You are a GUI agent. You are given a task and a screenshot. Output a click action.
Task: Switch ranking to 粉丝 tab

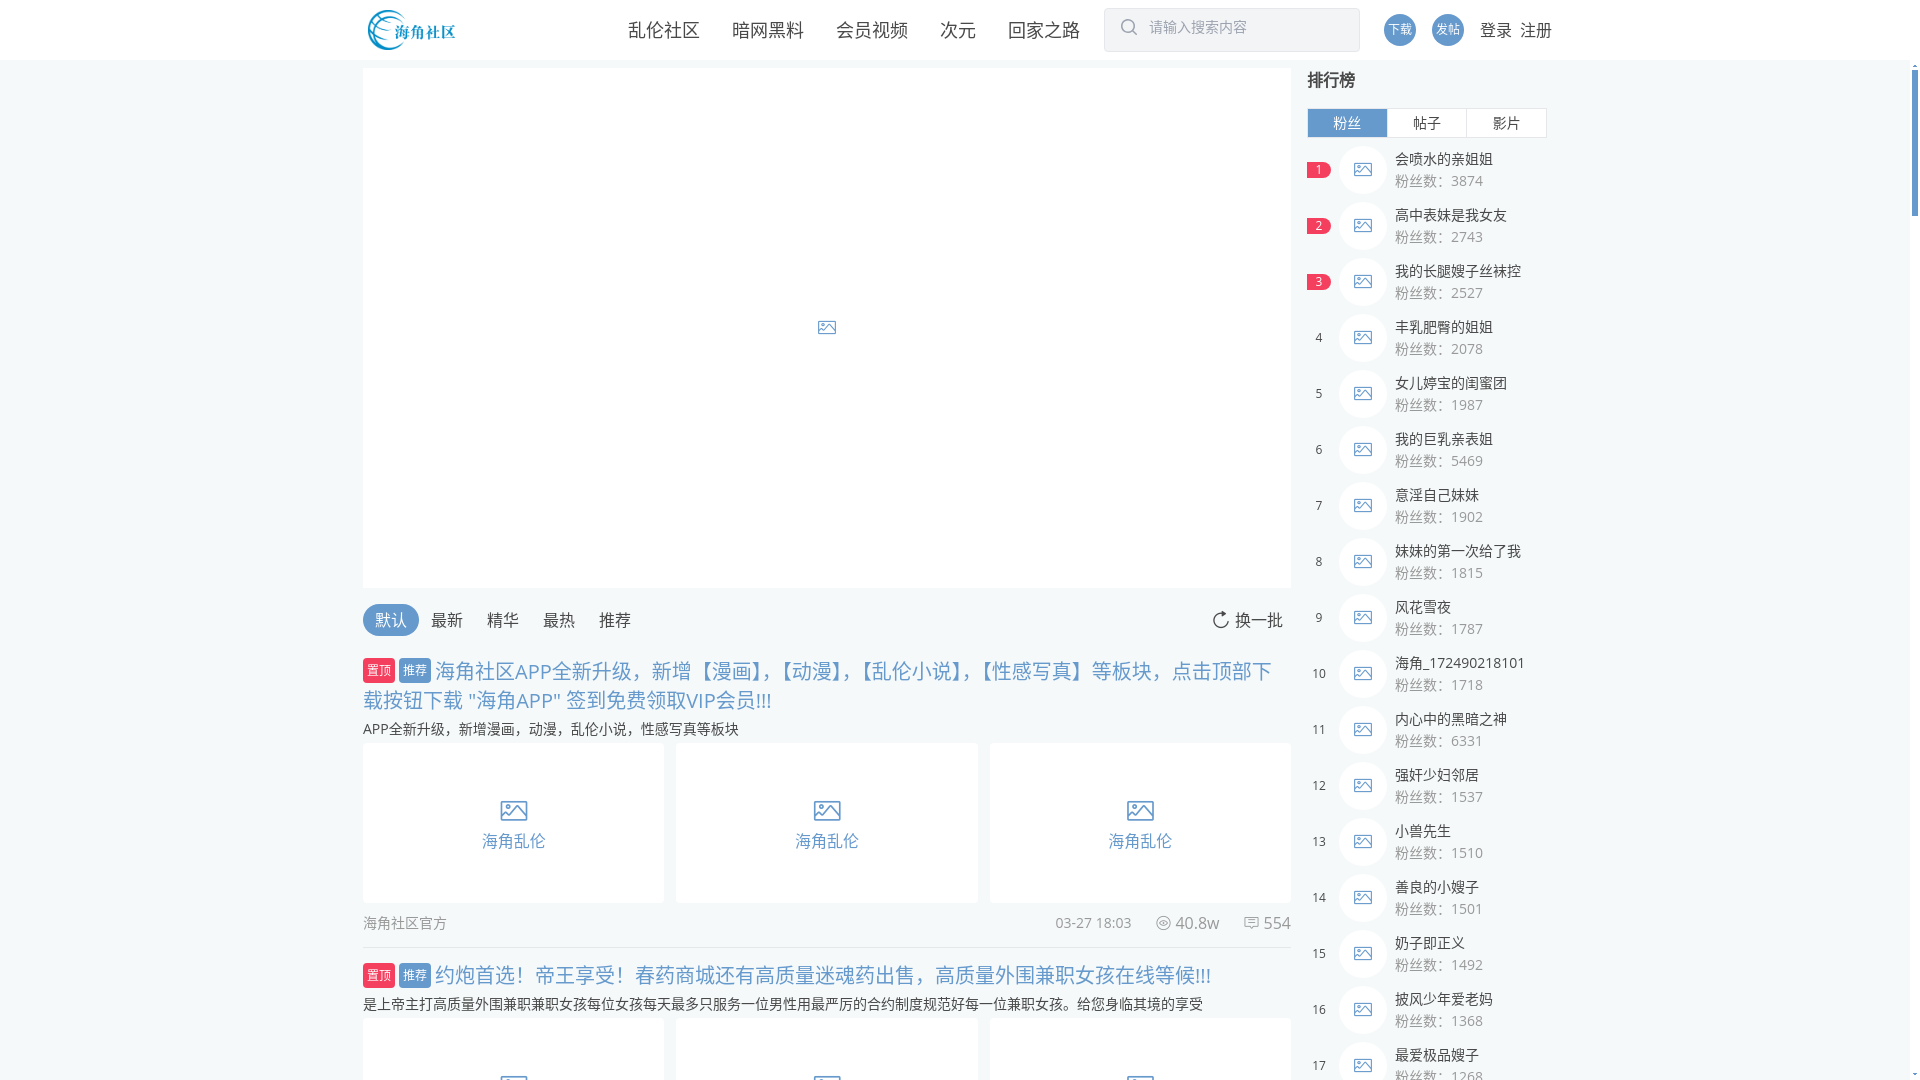[1347, 123]
